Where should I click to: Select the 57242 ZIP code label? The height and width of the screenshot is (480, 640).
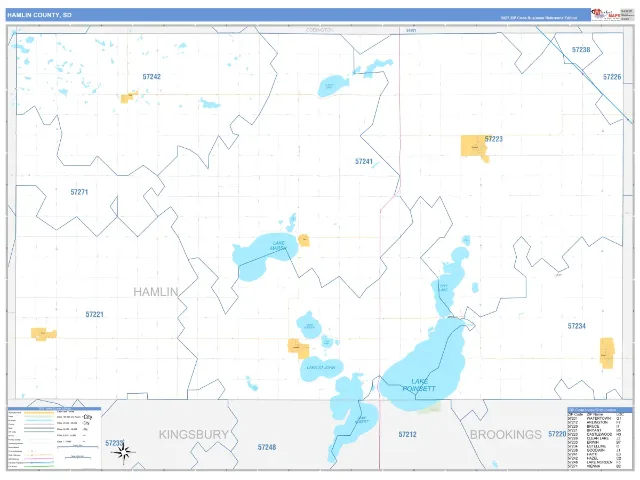click(151, 77)
